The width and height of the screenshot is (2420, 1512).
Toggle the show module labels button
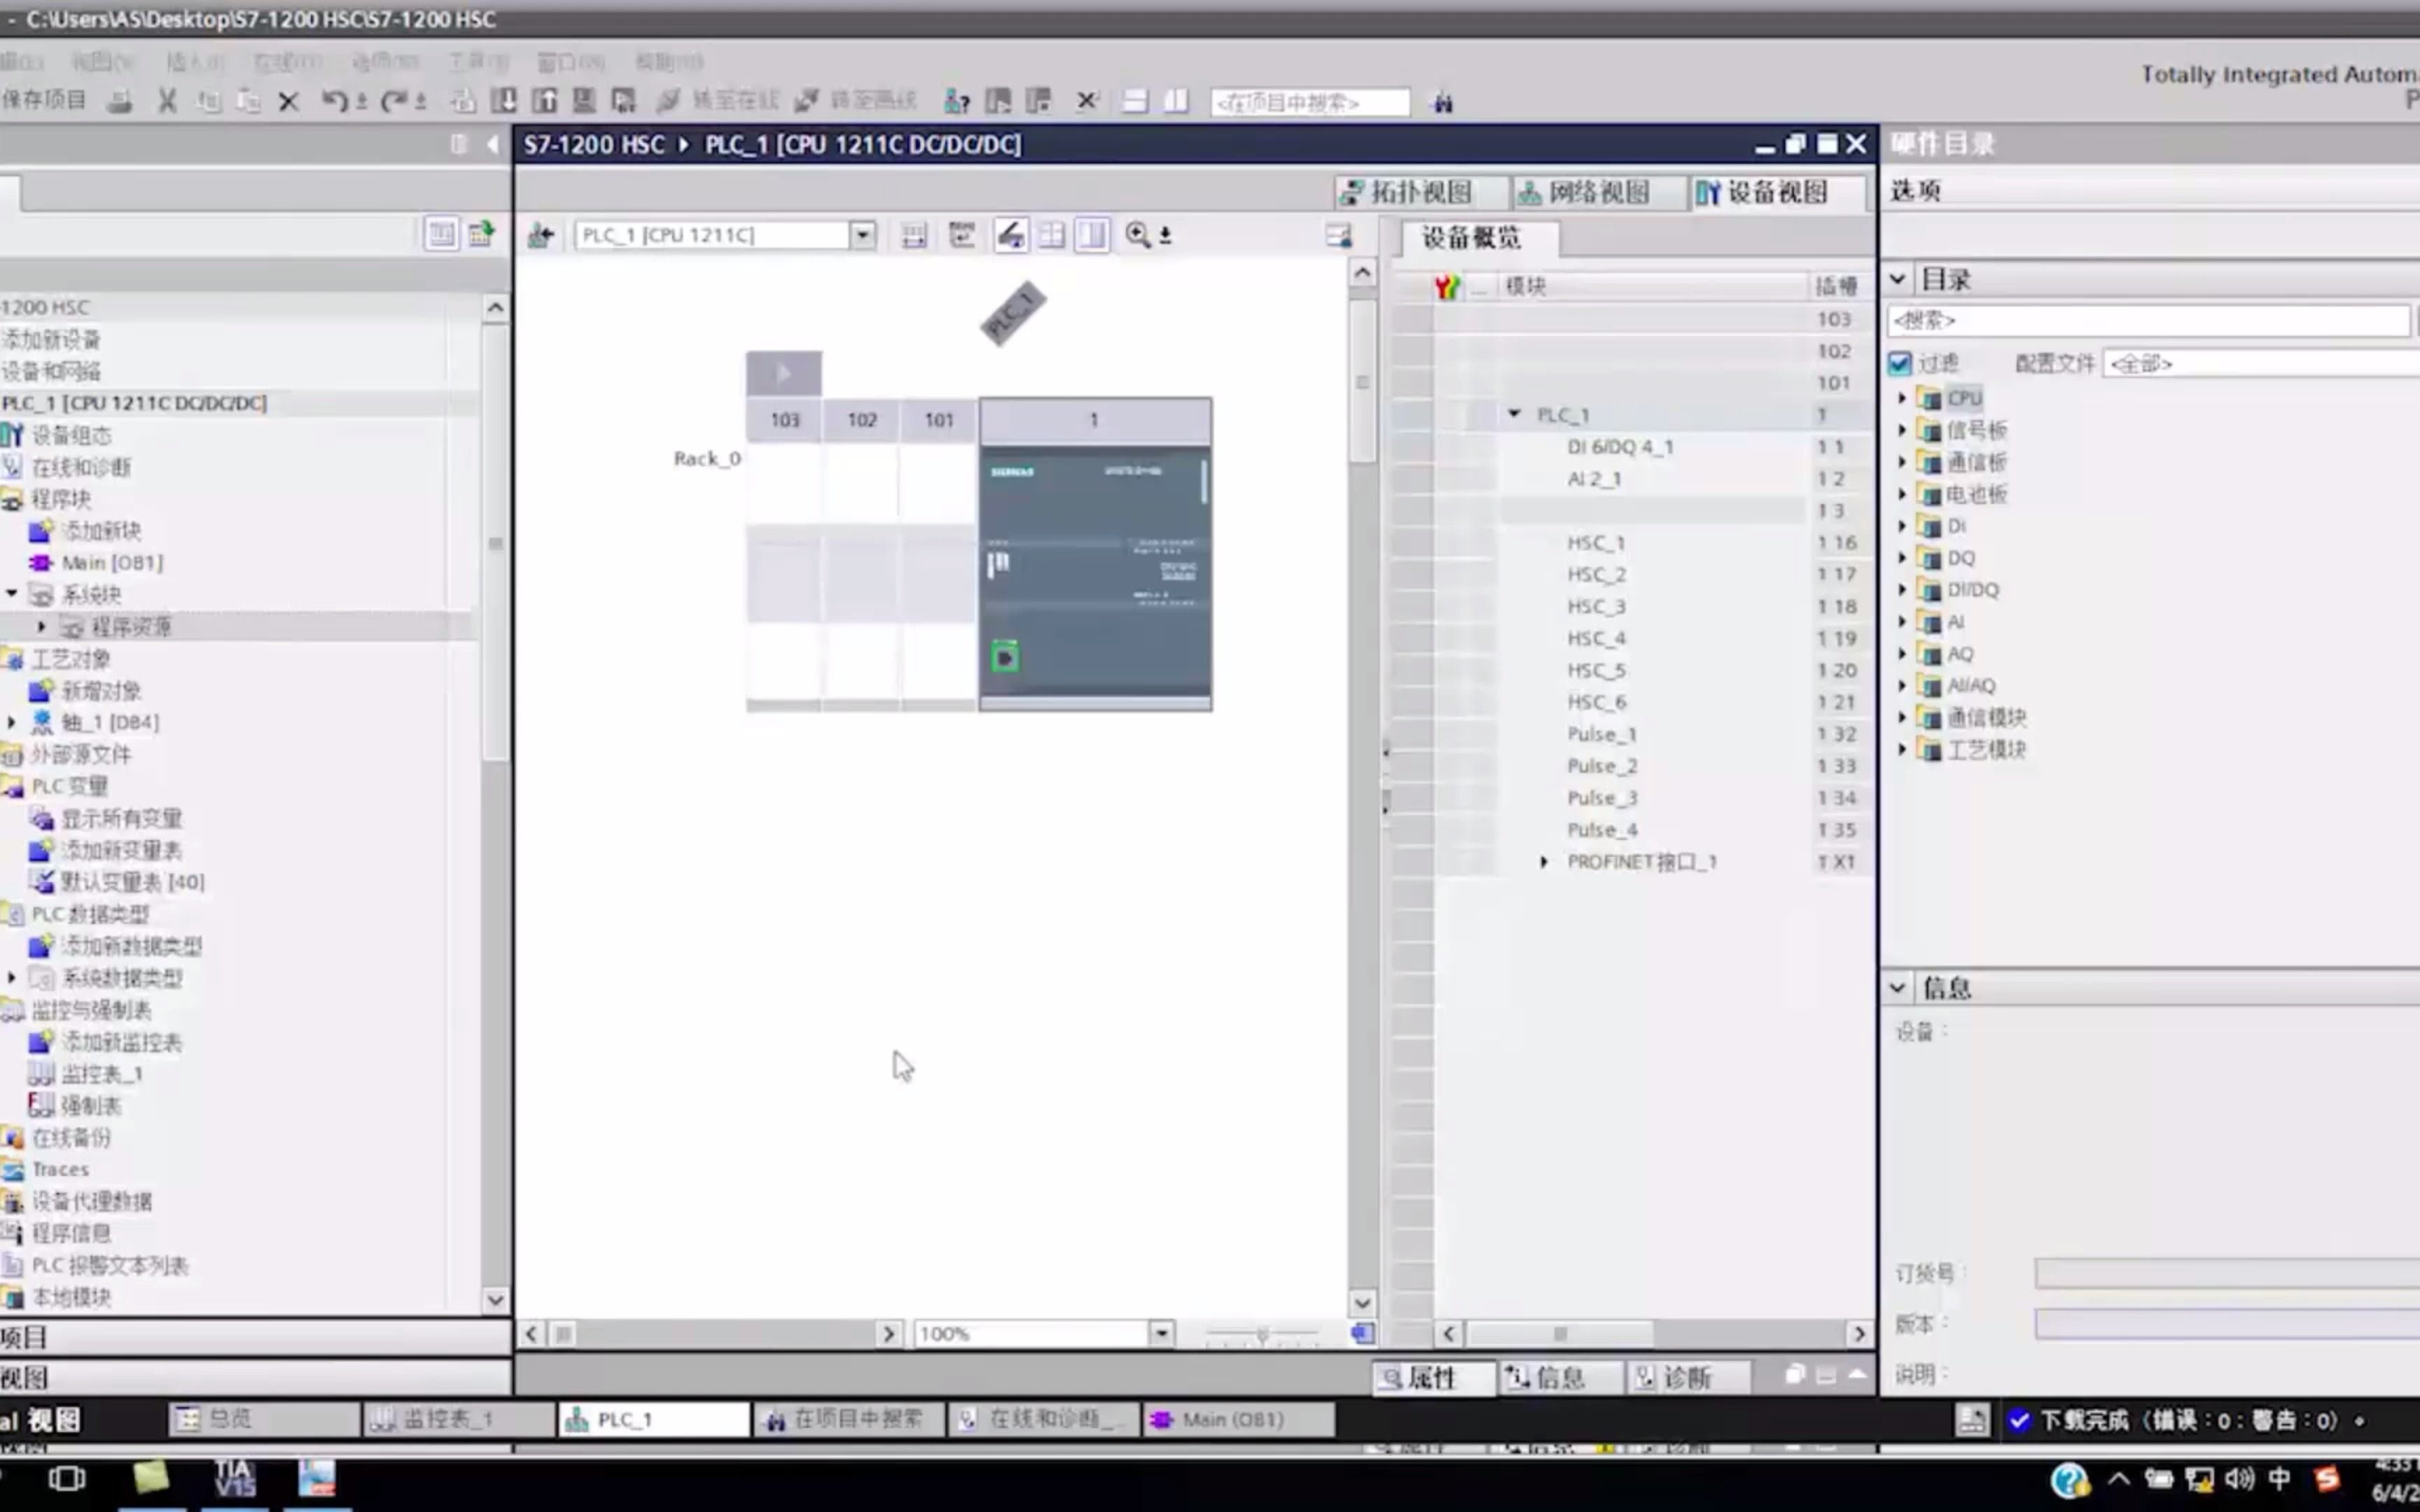pyautogui.click(x=1010, y=235)
